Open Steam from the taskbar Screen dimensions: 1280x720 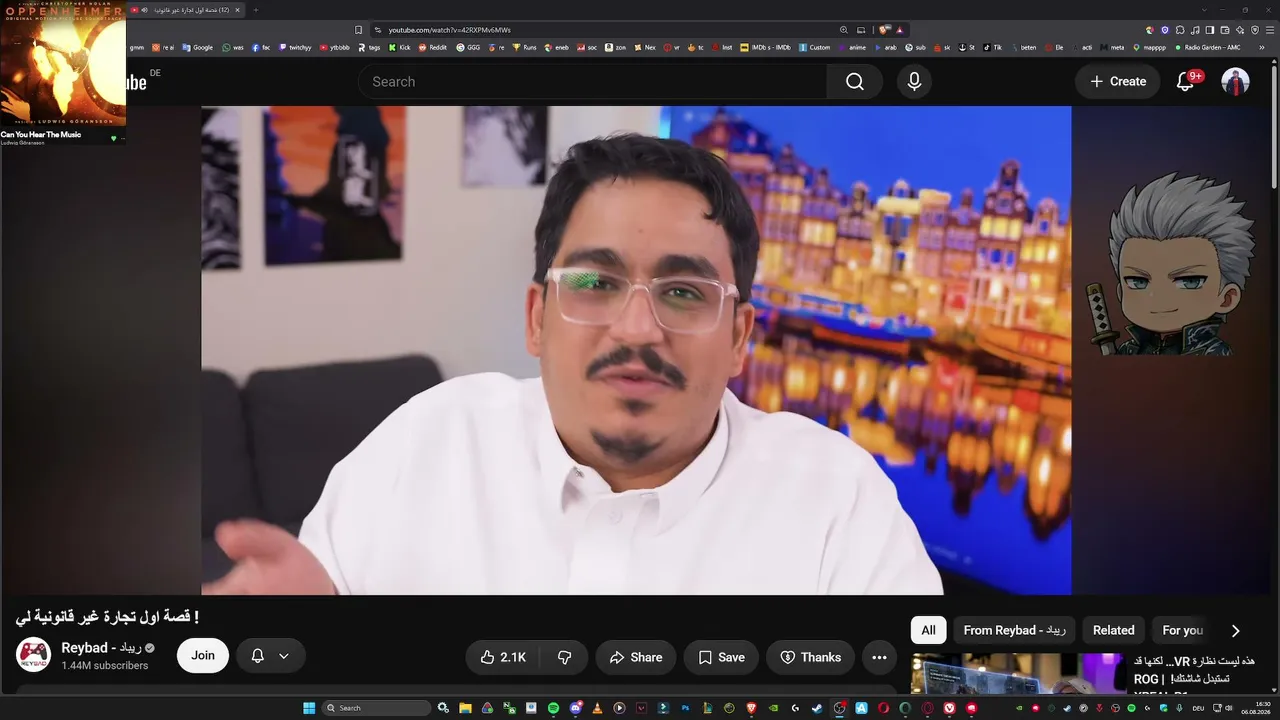click(x=817, y=708)
